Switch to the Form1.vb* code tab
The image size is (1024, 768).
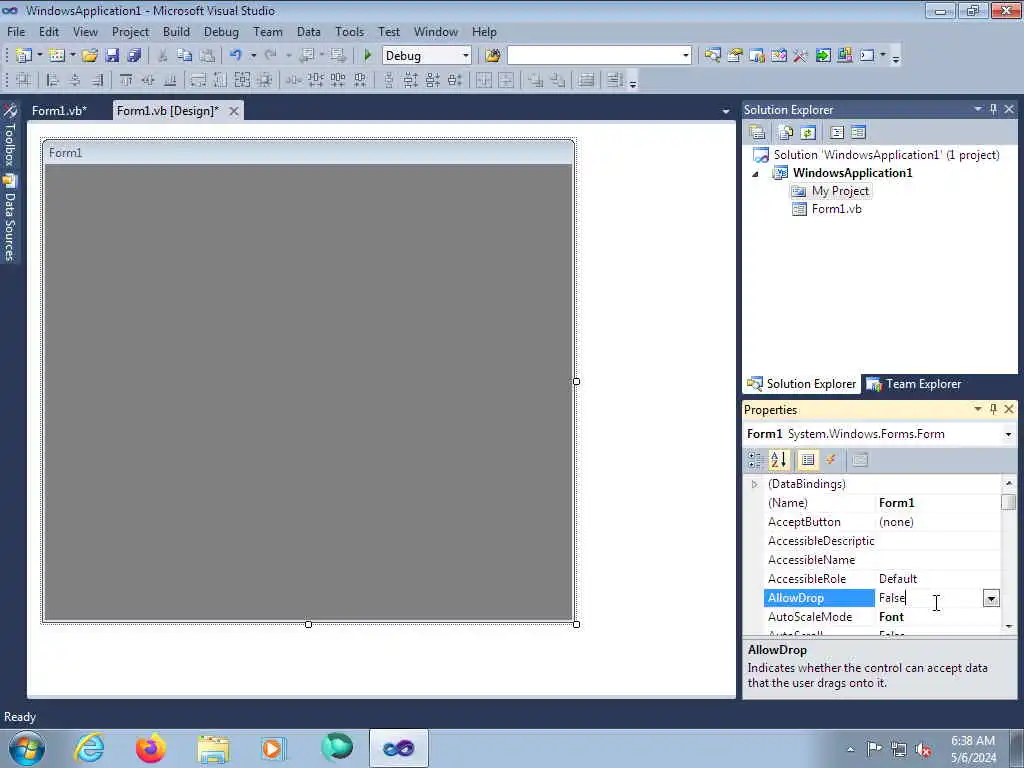point(59,110)
